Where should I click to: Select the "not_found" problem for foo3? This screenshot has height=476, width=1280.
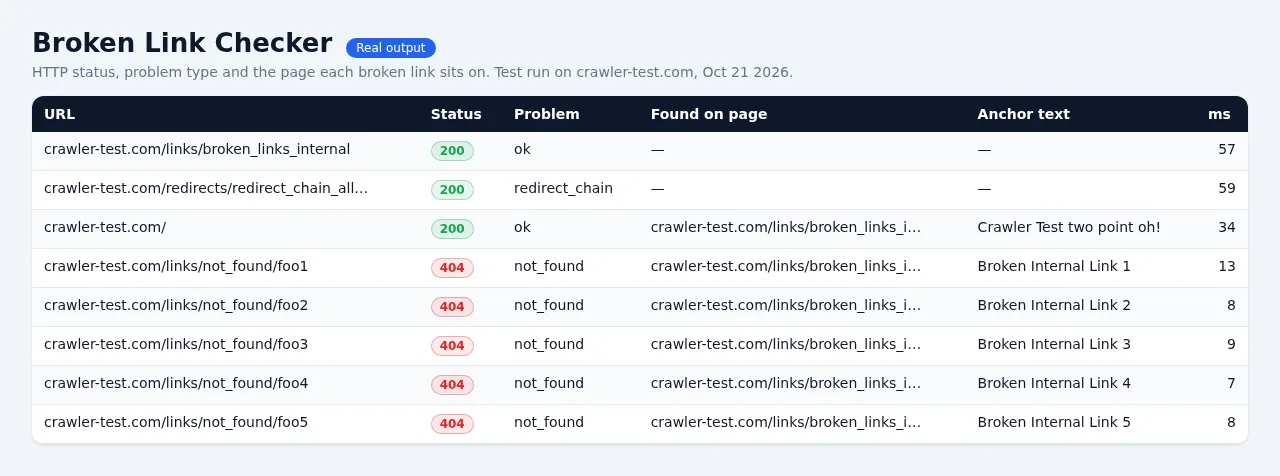tap(549, 344)
